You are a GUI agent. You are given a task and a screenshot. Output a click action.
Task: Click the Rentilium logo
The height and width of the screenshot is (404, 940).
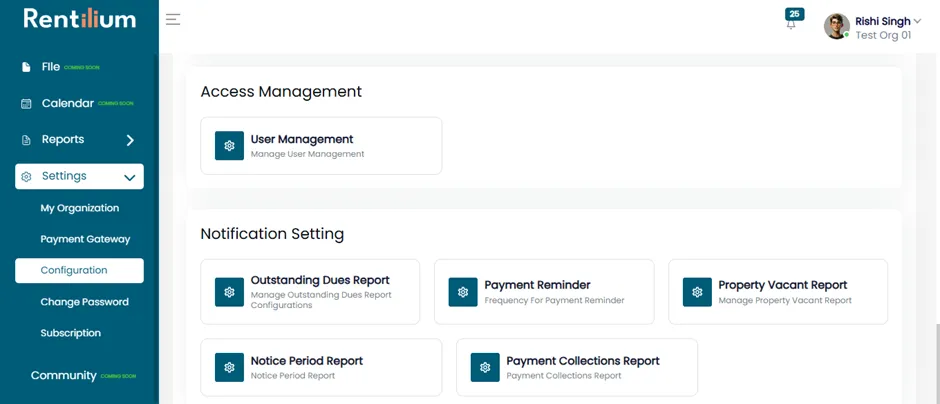point(80,19)
